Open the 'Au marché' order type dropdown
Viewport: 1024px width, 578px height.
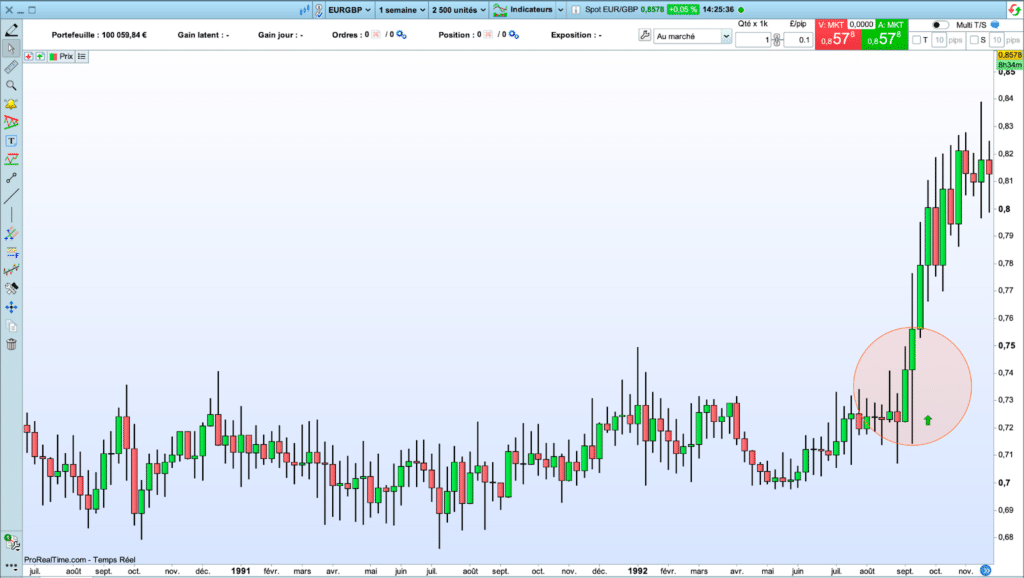coord(692,36)
